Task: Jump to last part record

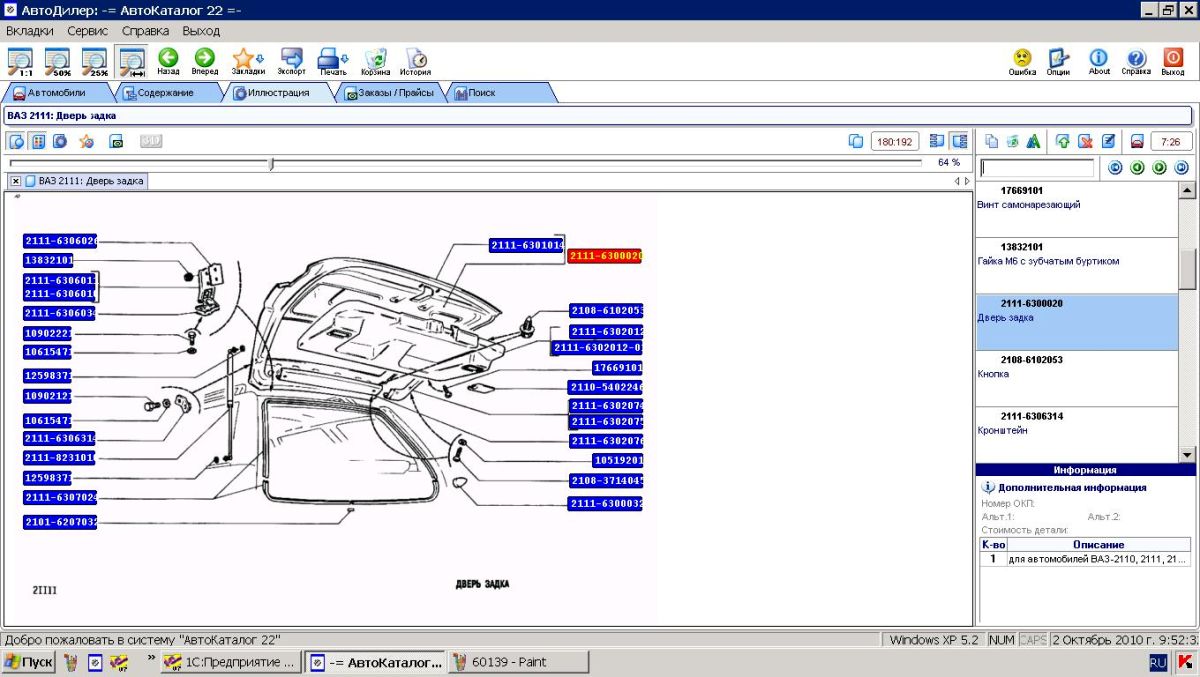Action: tap(1181, 167)
